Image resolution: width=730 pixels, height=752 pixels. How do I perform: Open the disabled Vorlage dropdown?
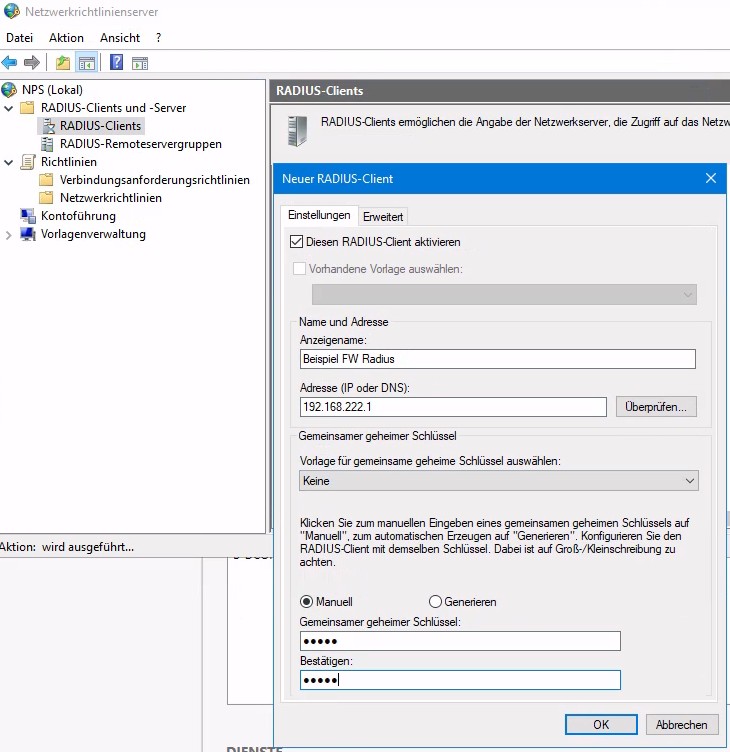504,294
